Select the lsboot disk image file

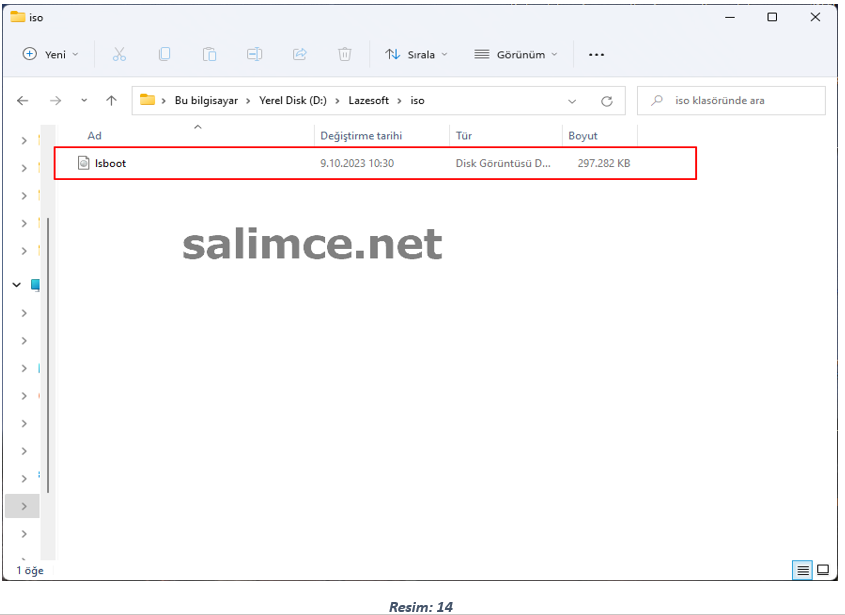pyautogui.click(x=110, y=163)
